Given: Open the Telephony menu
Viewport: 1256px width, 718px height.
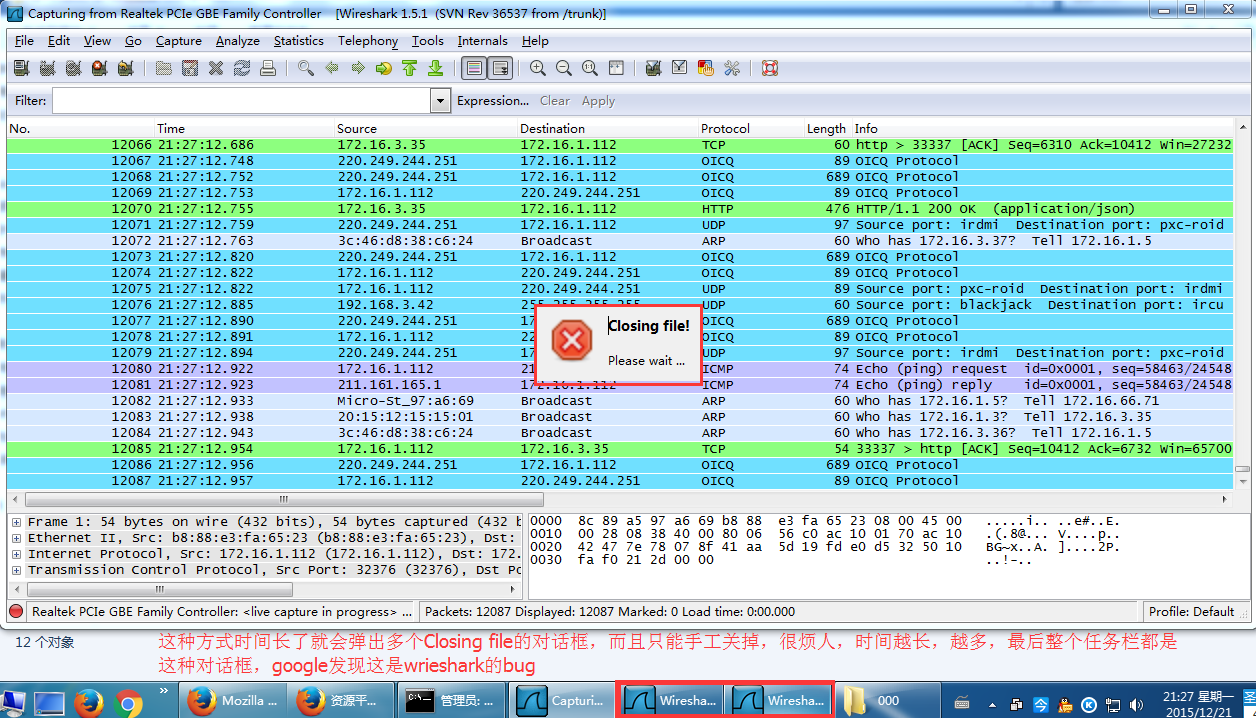Looking at the screenshot, I should 368,41.
